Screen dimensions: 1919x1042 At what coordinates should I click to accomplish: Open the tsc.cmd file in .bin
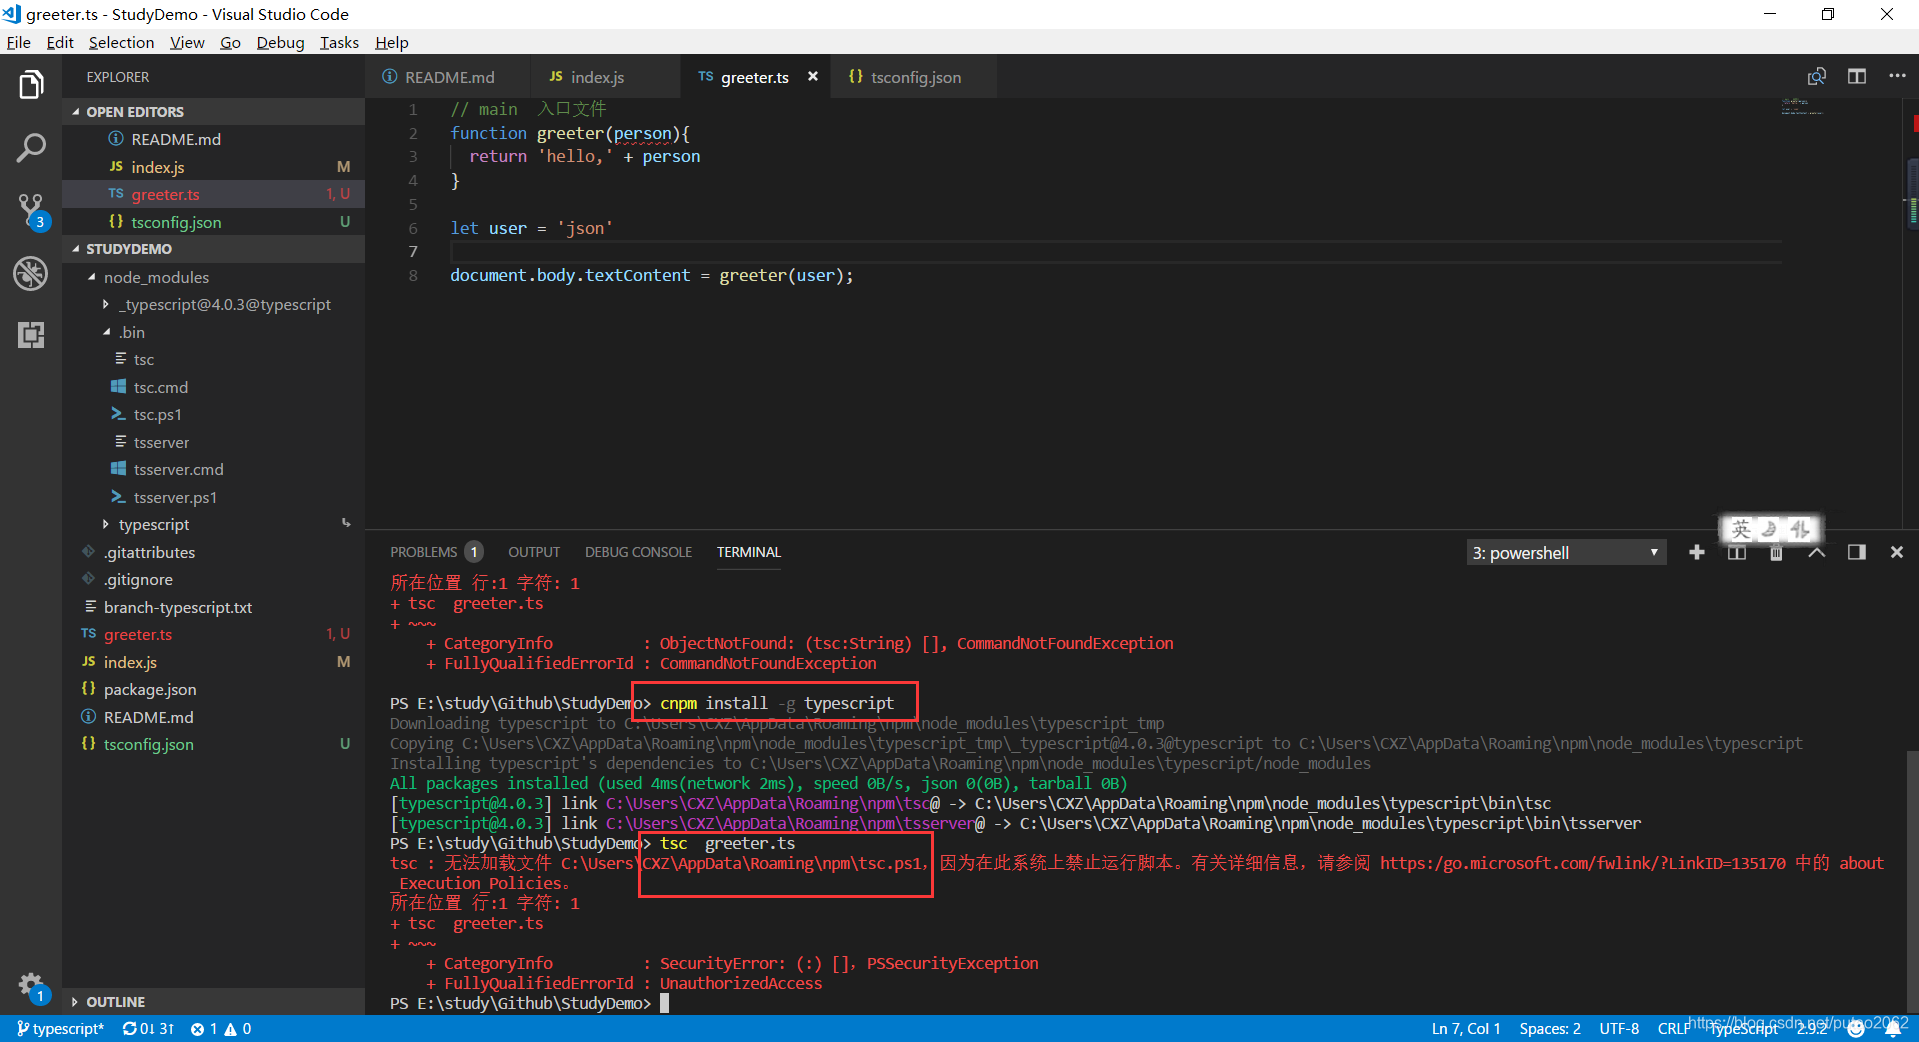point(161,387)
